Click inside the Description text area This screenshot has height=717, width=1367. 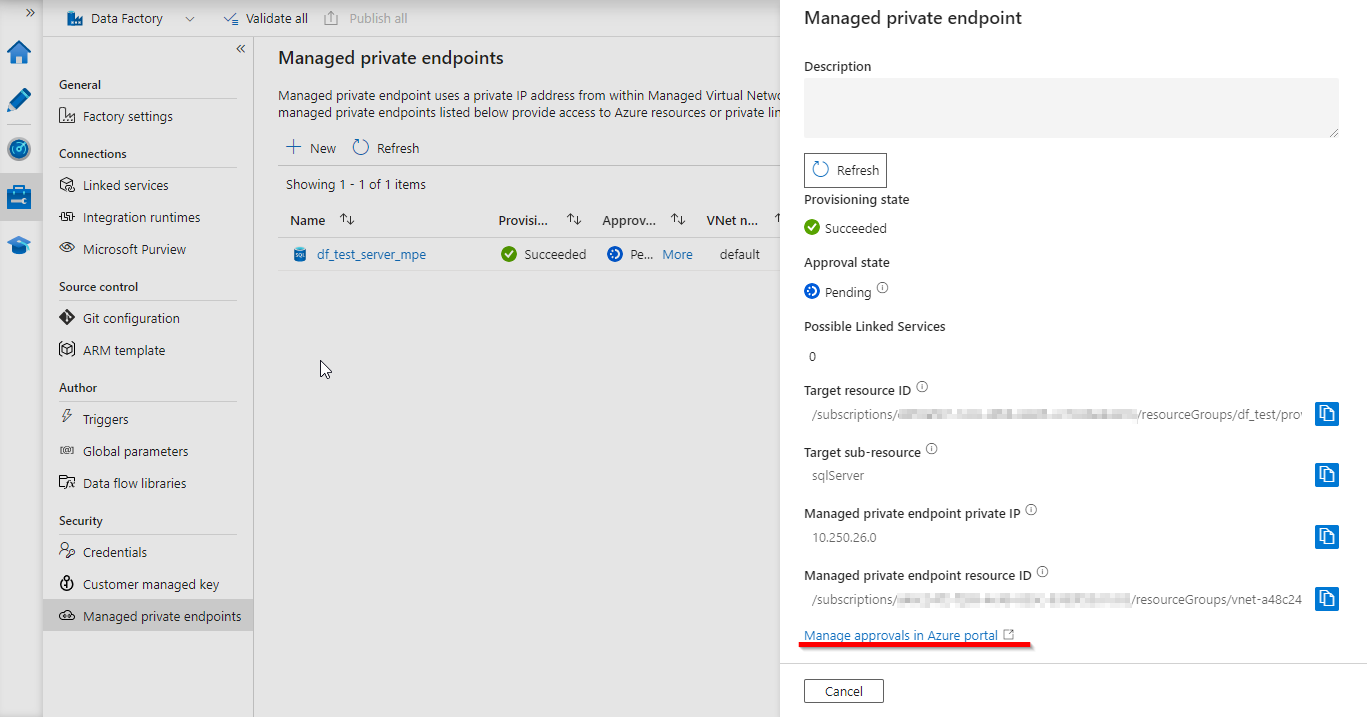coord(1071,108)
